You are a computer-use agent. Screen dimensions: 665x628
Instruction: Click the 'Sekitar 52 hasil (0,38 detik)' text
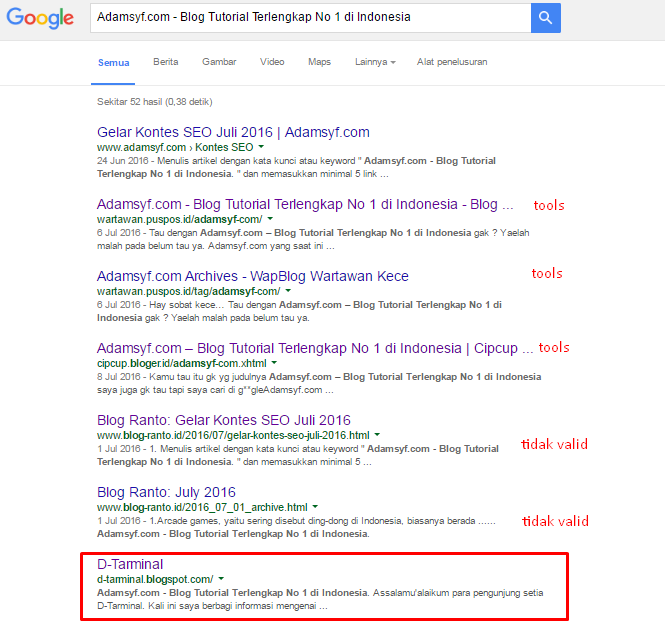[x=154, y=102]
